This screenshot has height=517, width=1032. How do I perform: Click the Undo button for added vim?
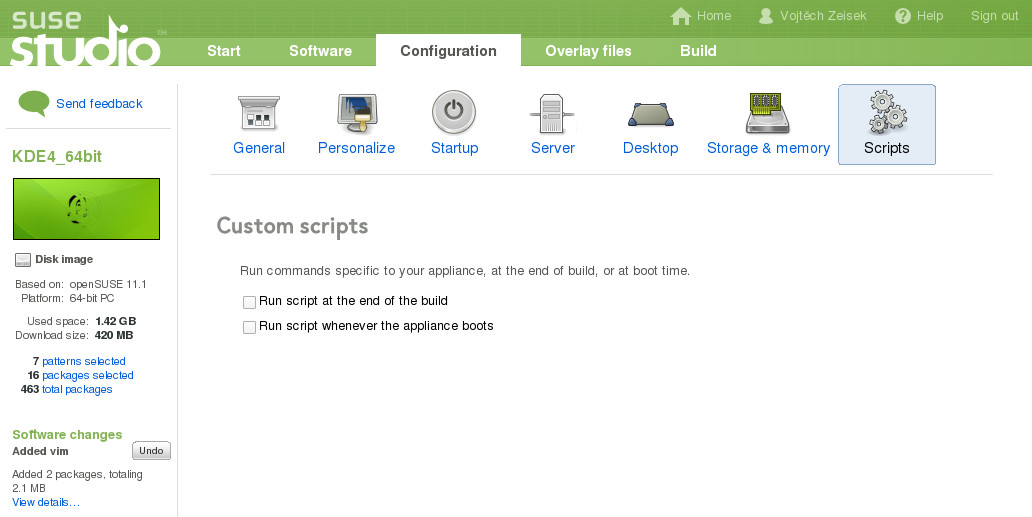pyautogui.click(x=151, y=451)
